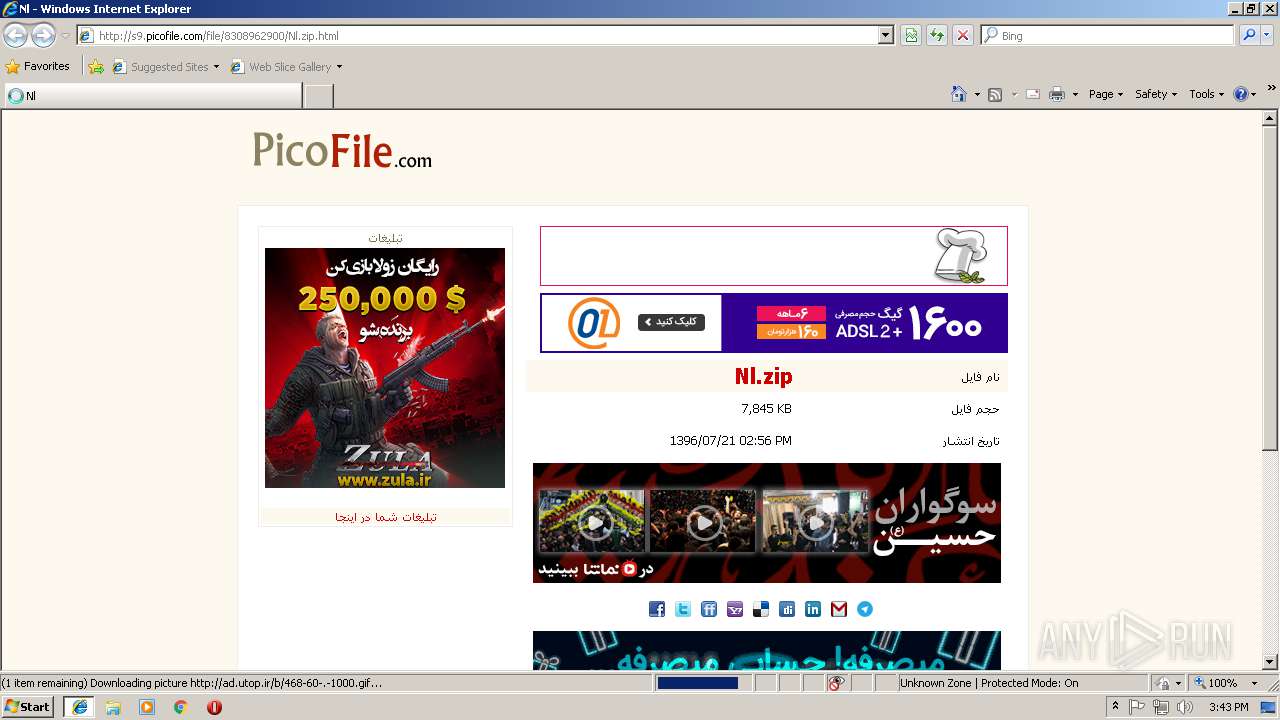
Task: Open Tools menu
Action: [x=1207, y=94]
